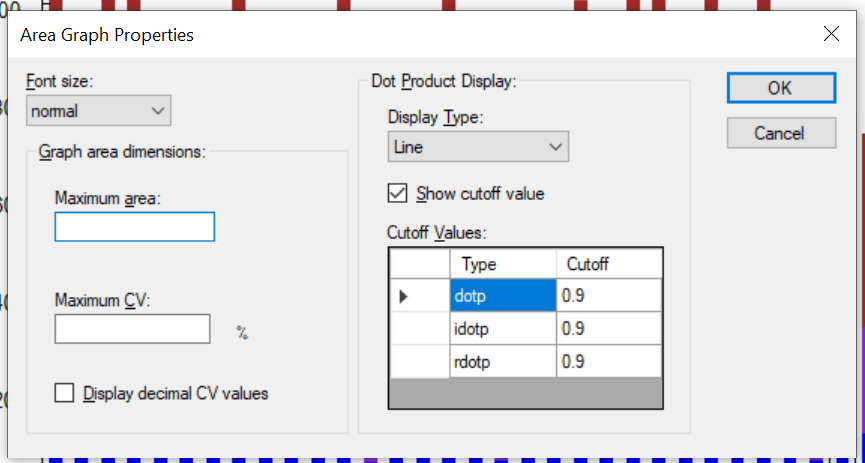Click the Type column header
The height and width of the screenshot is (463, 865).
tap(503, 264)
